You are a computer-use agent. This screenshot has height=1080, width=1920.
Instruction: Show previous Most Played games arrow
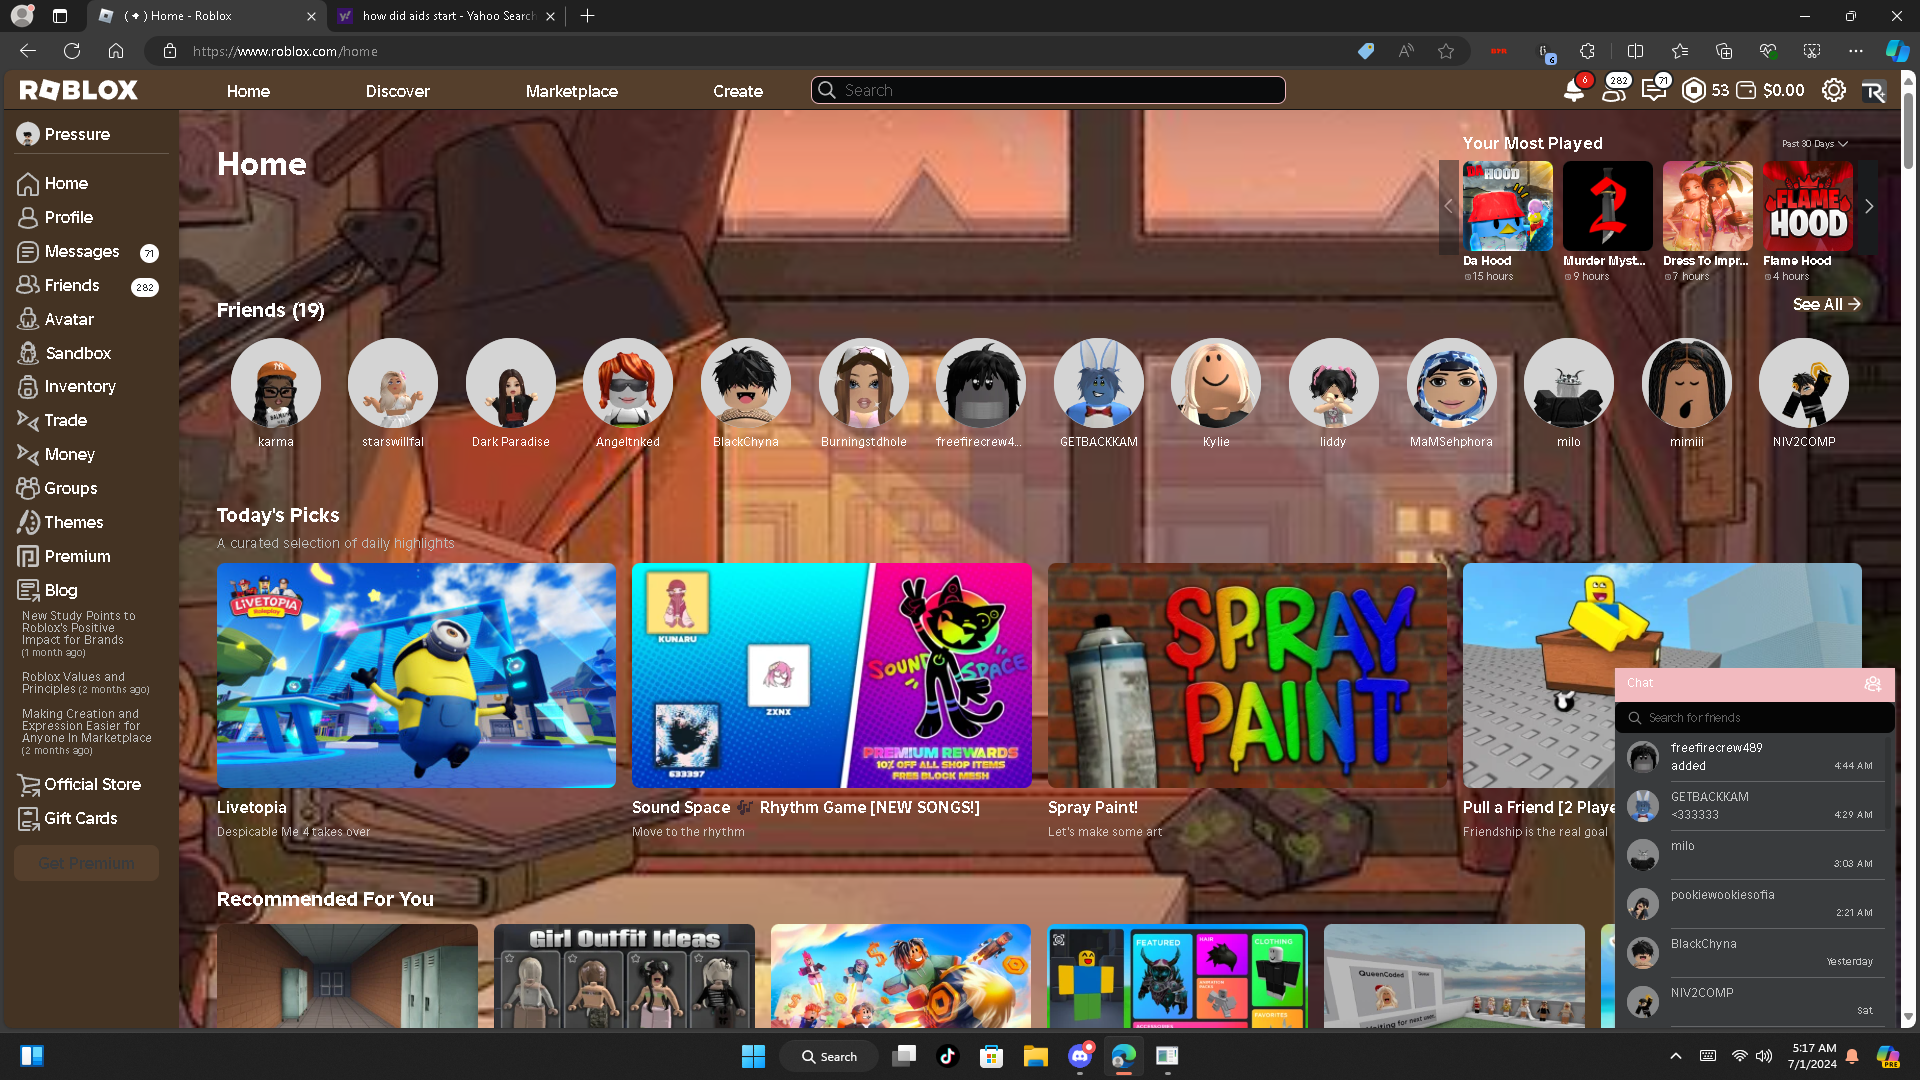1448,206
